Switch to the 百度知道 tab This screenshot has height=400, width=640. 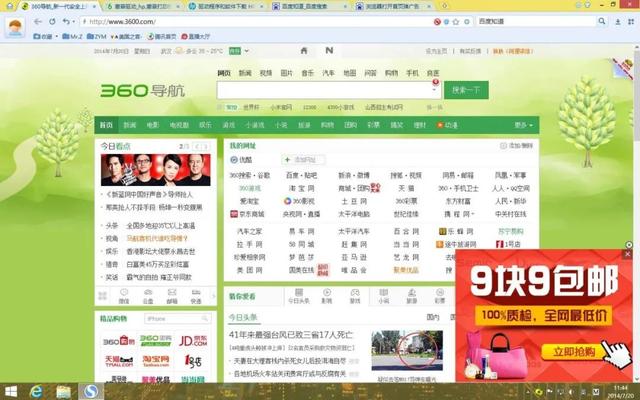coord(309,7)
